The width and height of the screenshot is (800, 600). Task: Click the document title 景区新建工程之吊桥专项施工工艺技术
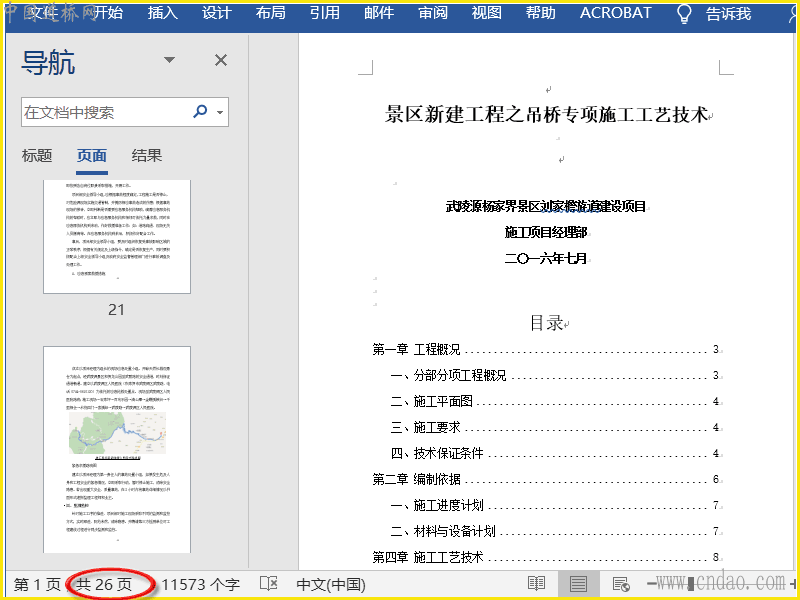546,114
